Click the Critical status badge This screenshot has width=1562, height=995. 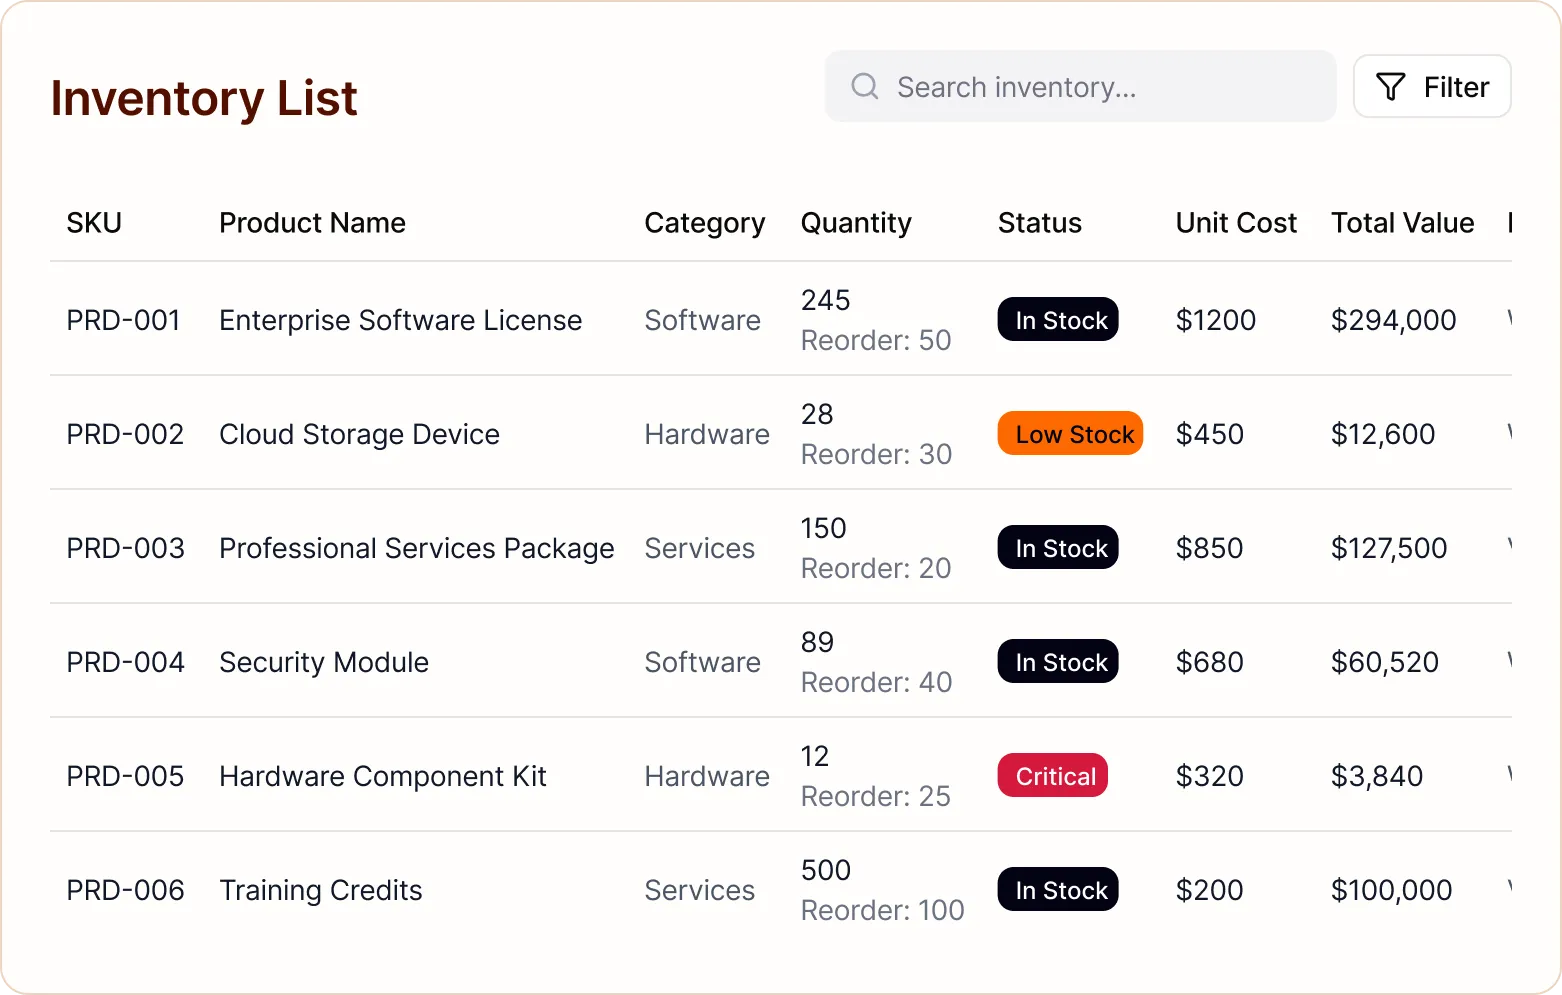1052,775
